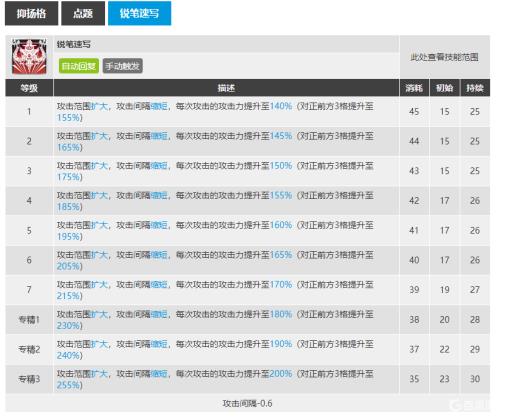Click duration value 27 in level 7 row
The image size is (512, 418).
475,290
